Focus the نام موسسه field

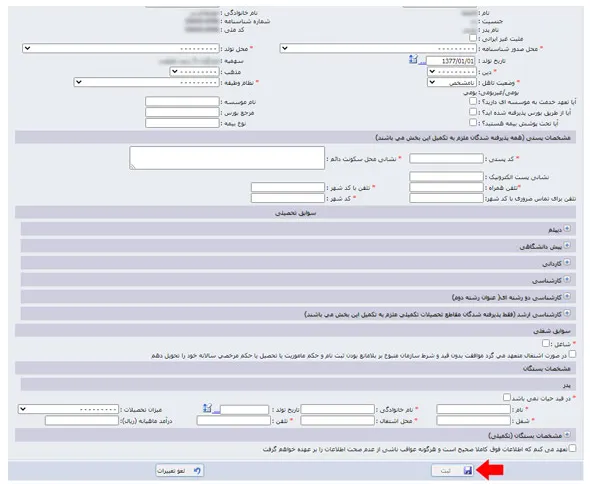coord(182,102)
